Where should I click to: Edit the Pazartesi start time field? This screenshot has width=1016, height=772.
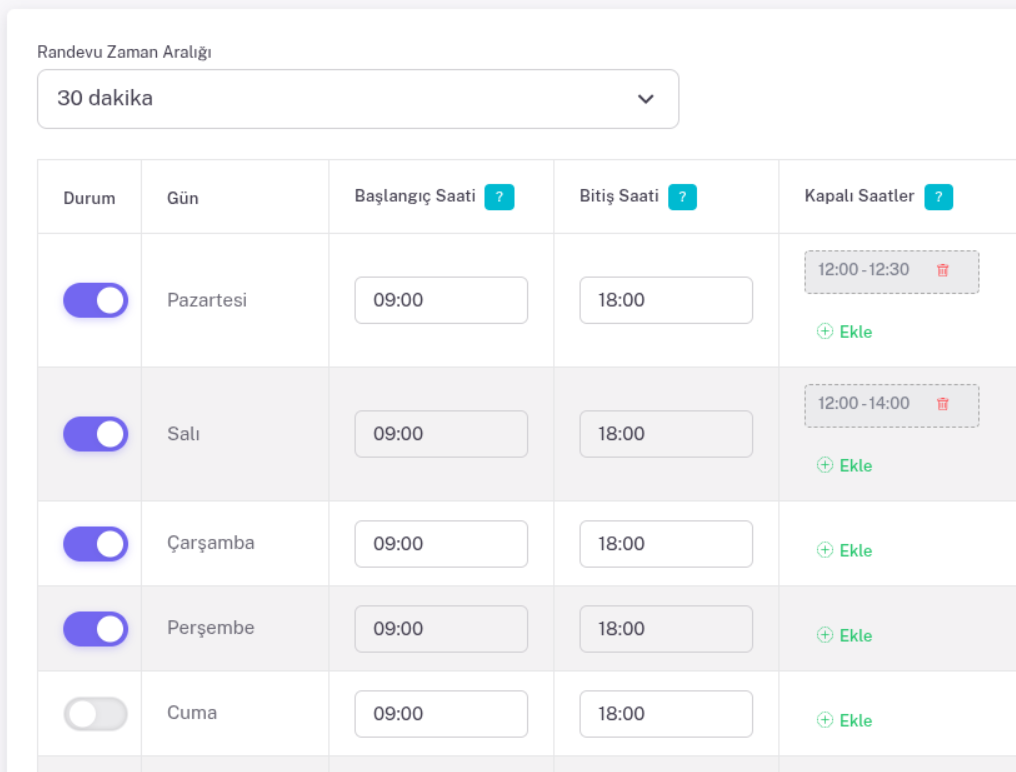[441, 300]
